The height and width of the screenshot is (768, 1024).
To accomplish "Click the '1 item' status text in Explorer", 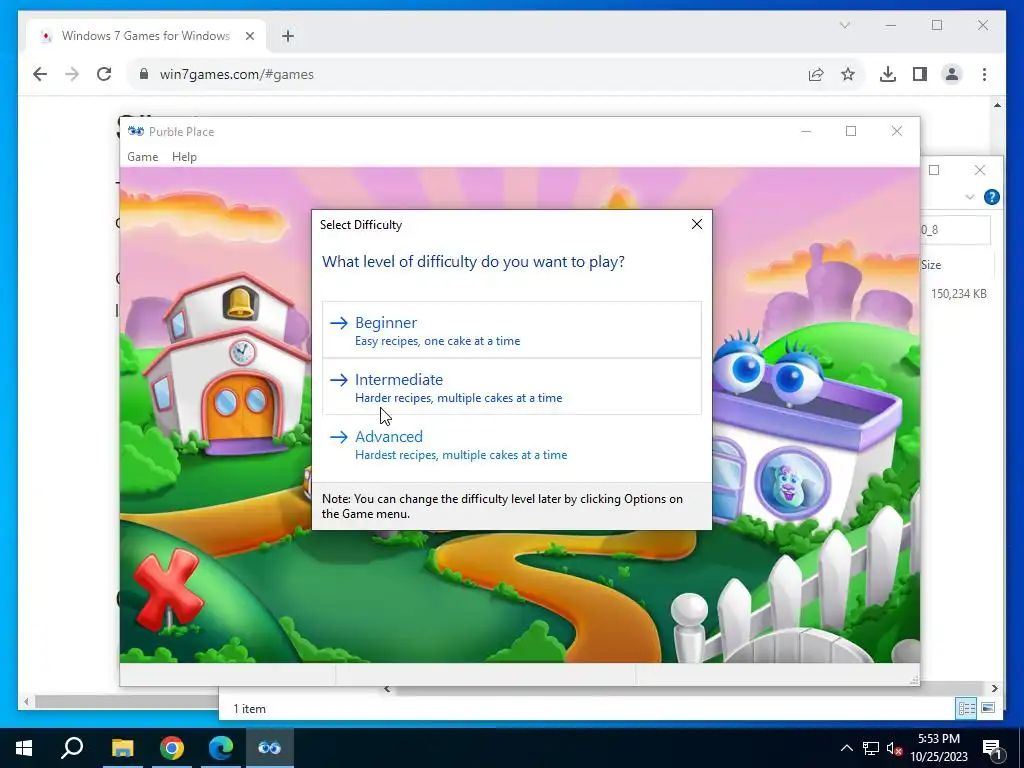I will (249, 709).
